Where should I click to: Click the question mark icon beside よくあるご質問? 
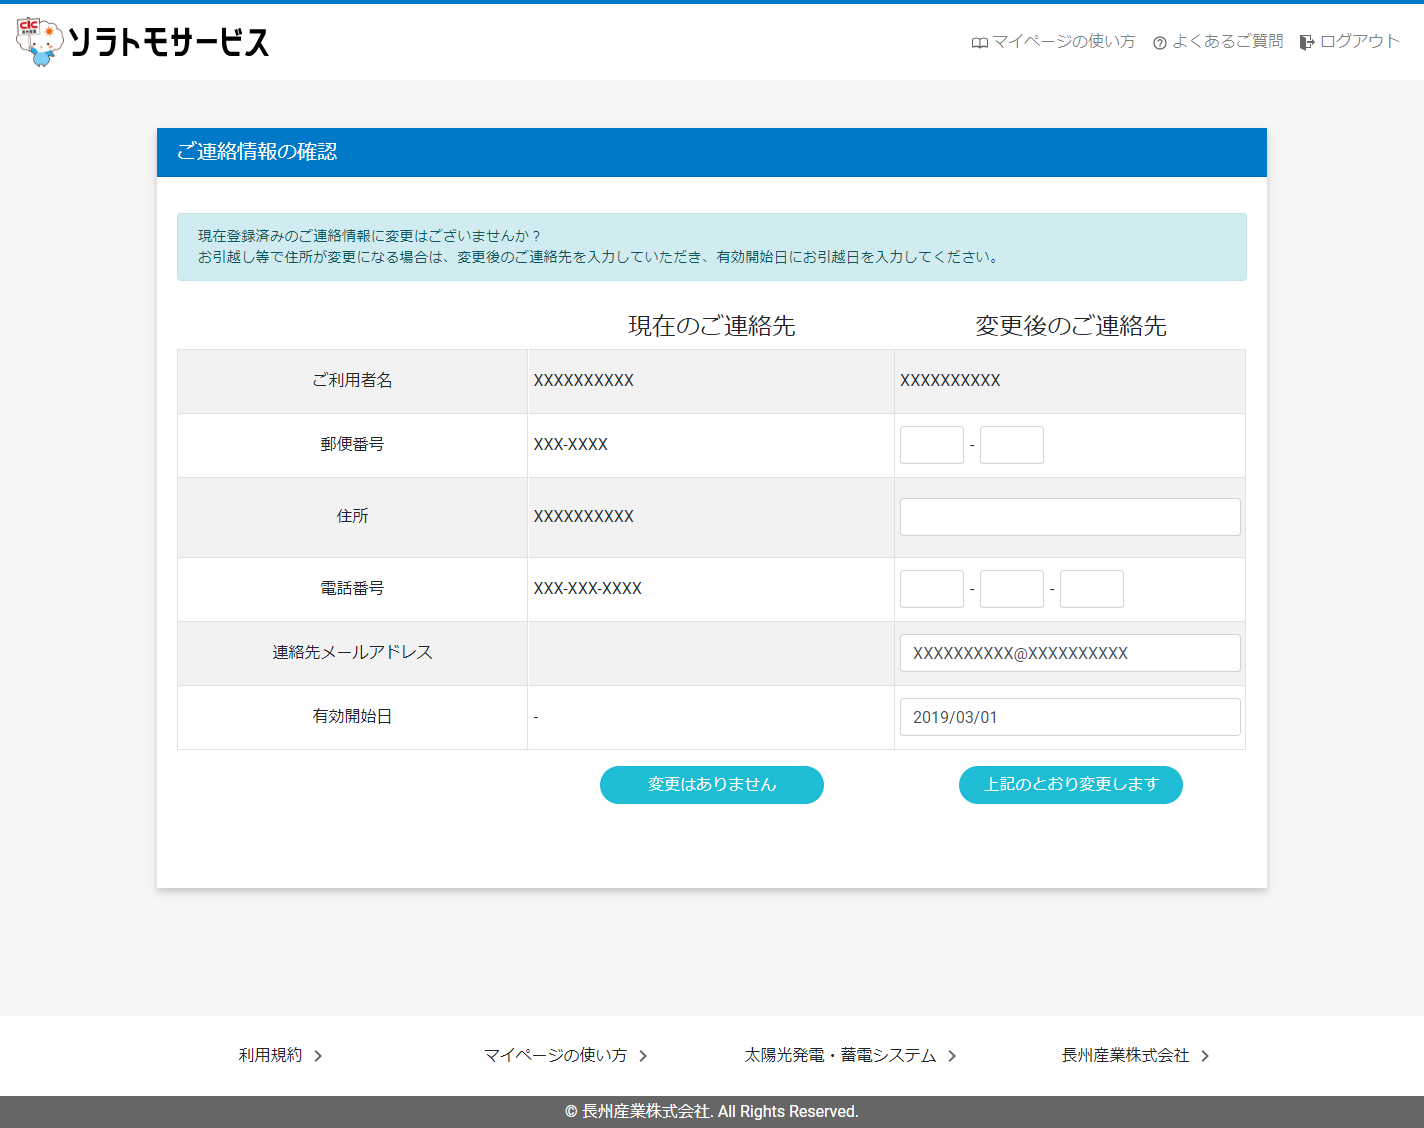1160,43
